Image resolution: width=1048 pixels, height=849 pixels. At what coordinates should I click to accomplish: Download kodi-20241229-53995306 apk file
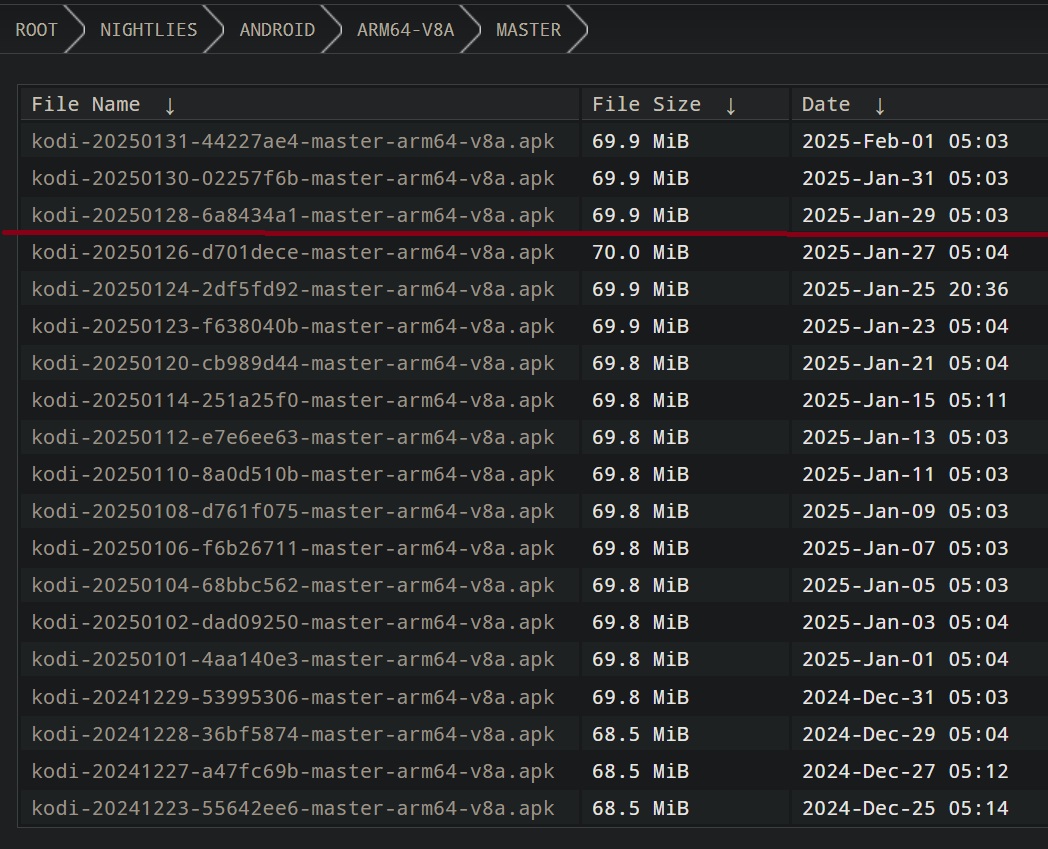point(293,697)
